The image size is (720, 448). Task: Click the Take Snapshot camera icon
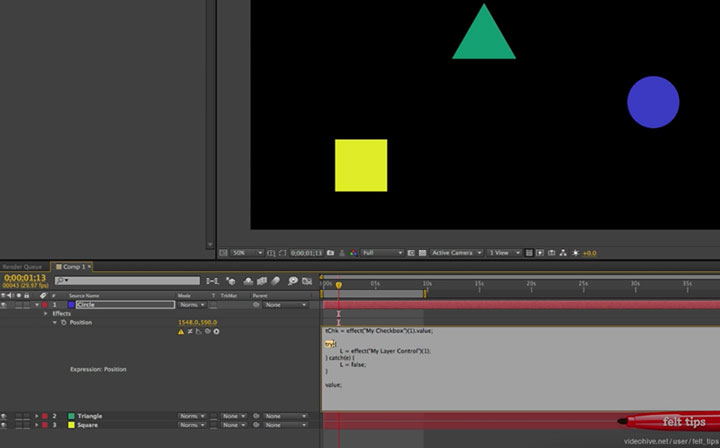330,253
